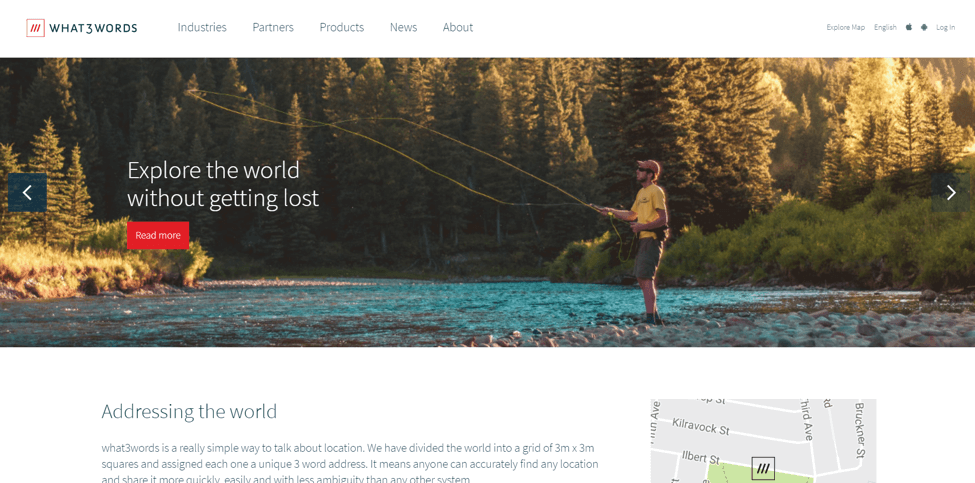The width and height of the screenshot is (975, 483).
Task: Go to the previous carousel slide arrow
Action: coord(27,193)
